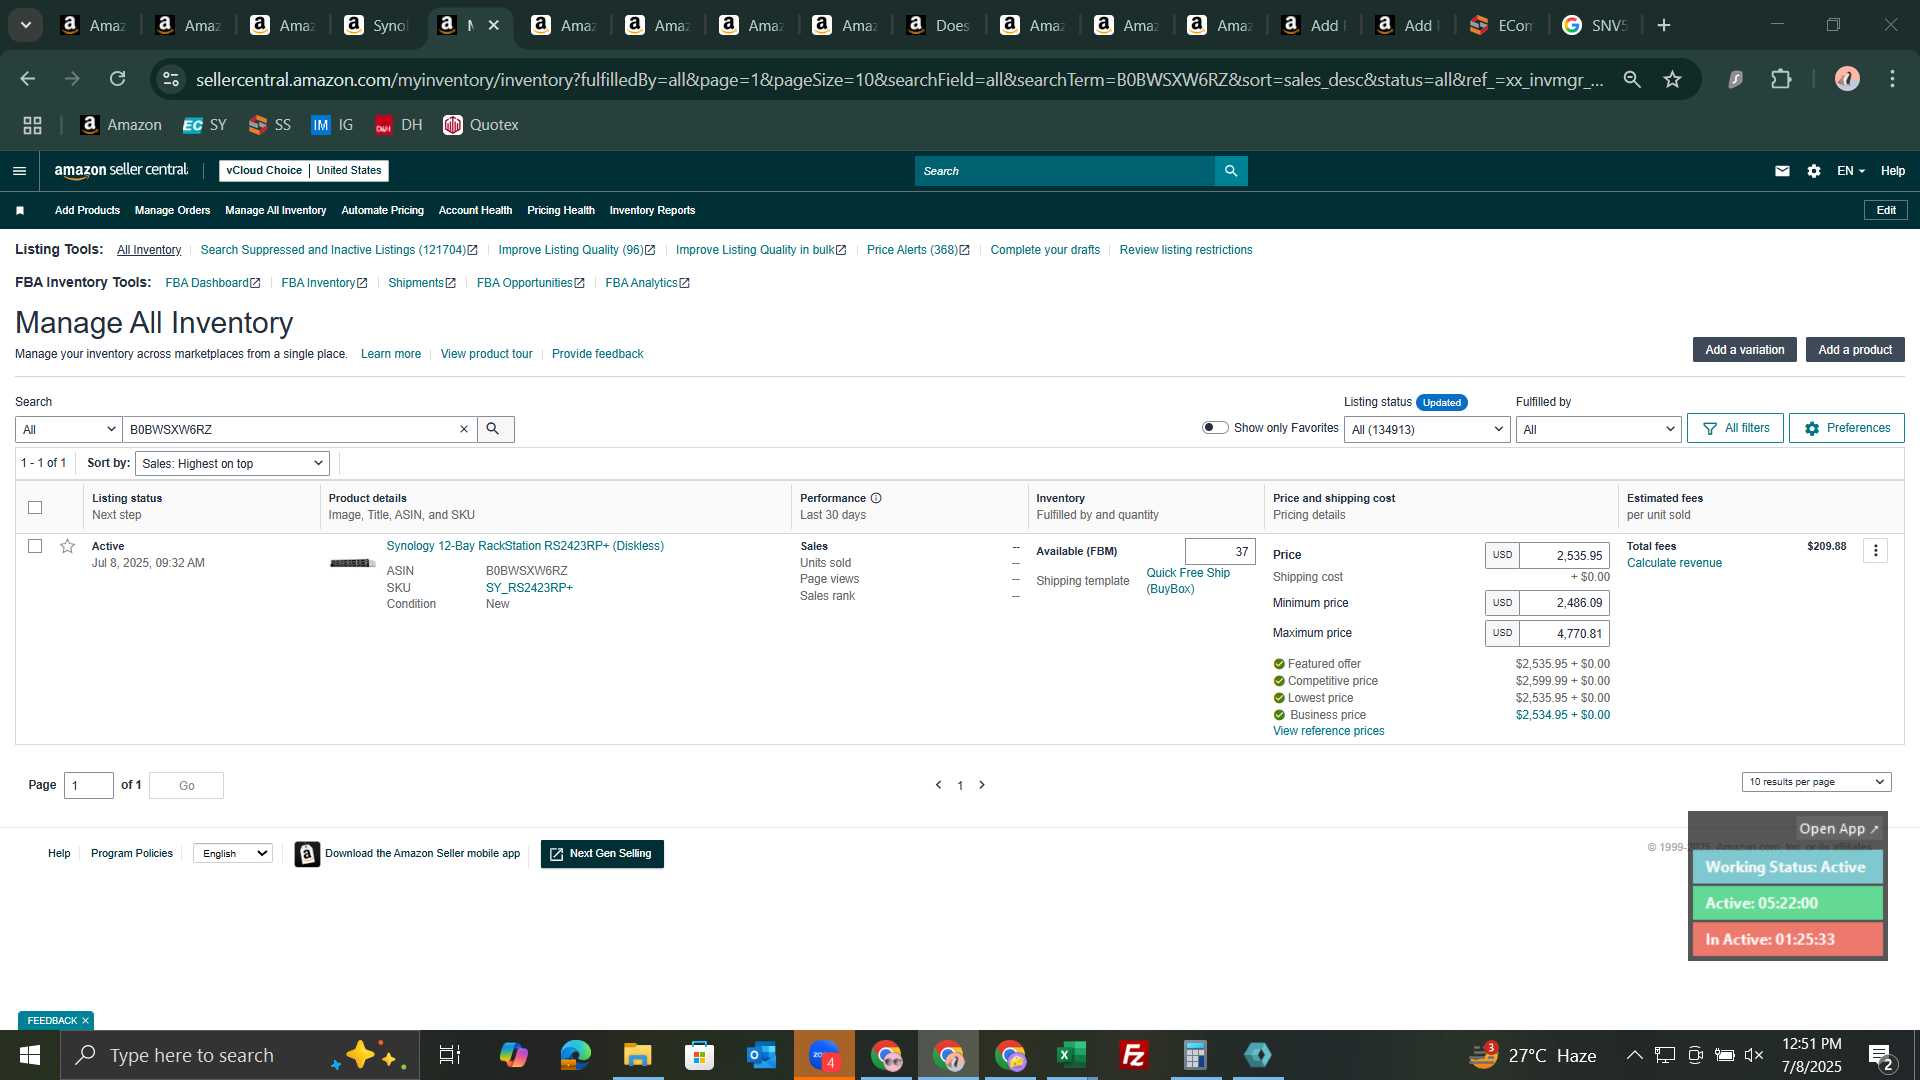This screenshot has width=1920, height=1080.
Task: Go to previous results page arrow
Action: point(938,786)
